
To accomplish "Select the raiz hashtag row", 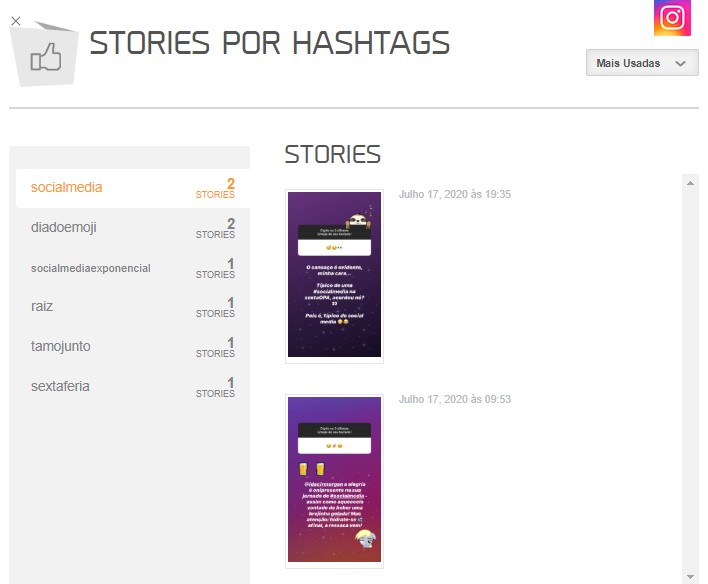I will click(x=133, y=307).
